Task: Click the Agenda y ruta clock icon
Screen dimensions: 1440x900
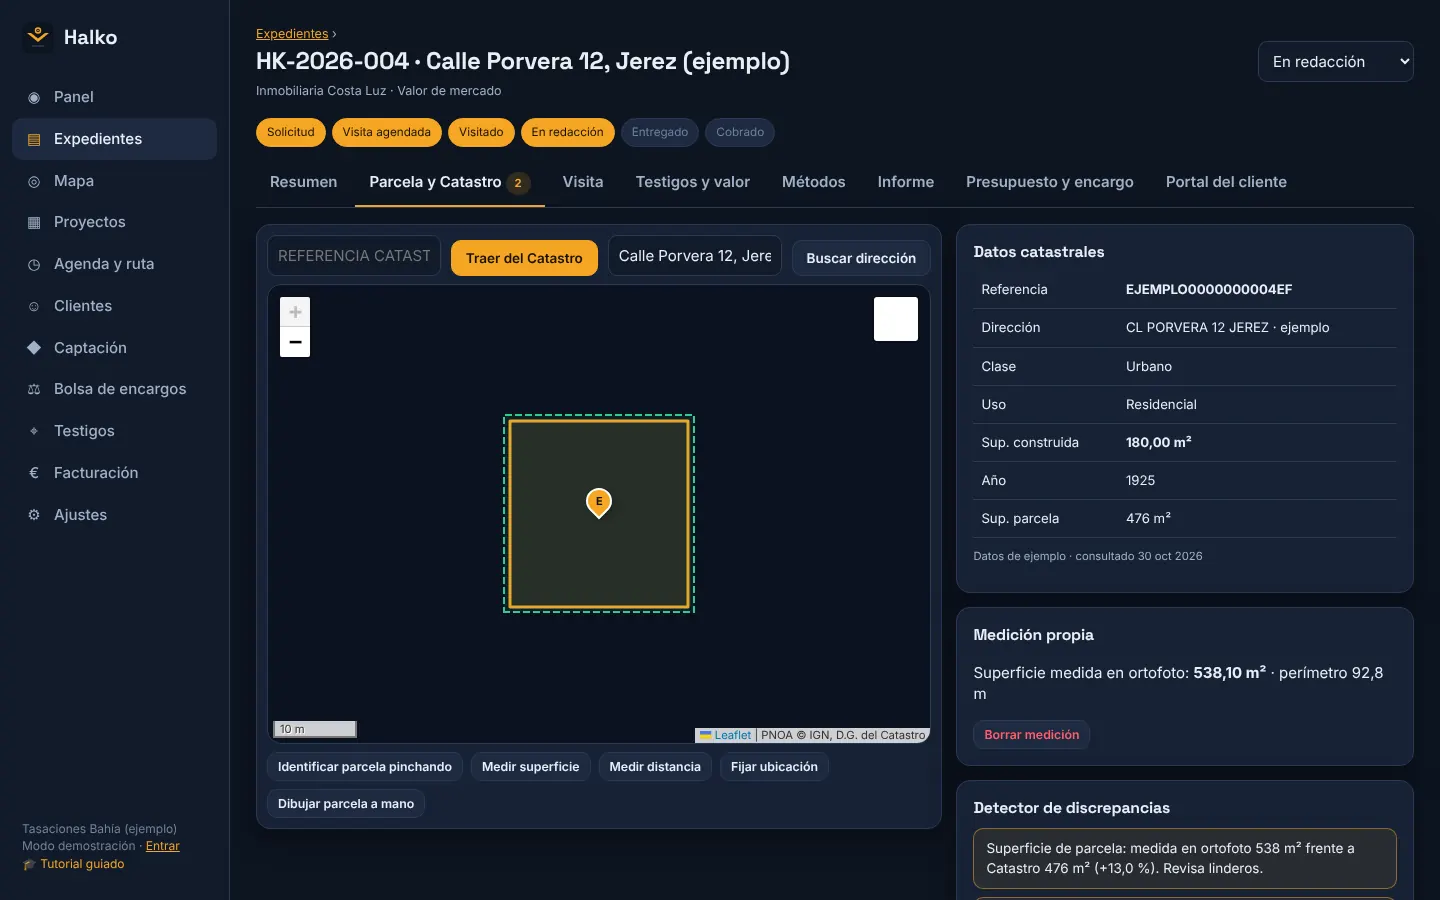Action: point(34,264)
